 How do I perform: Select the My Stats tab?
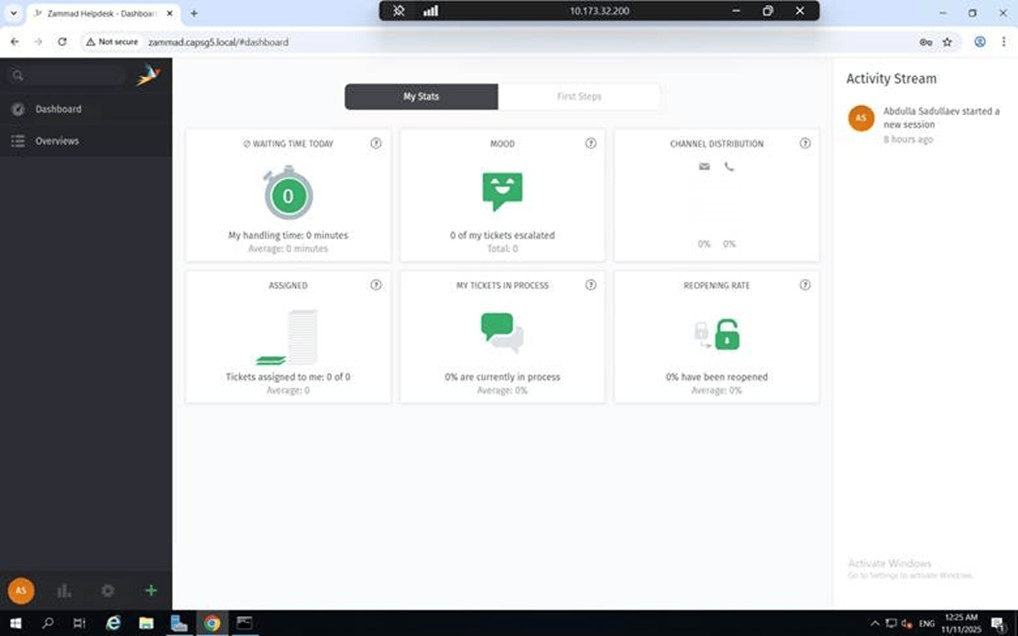click(421, 96)
